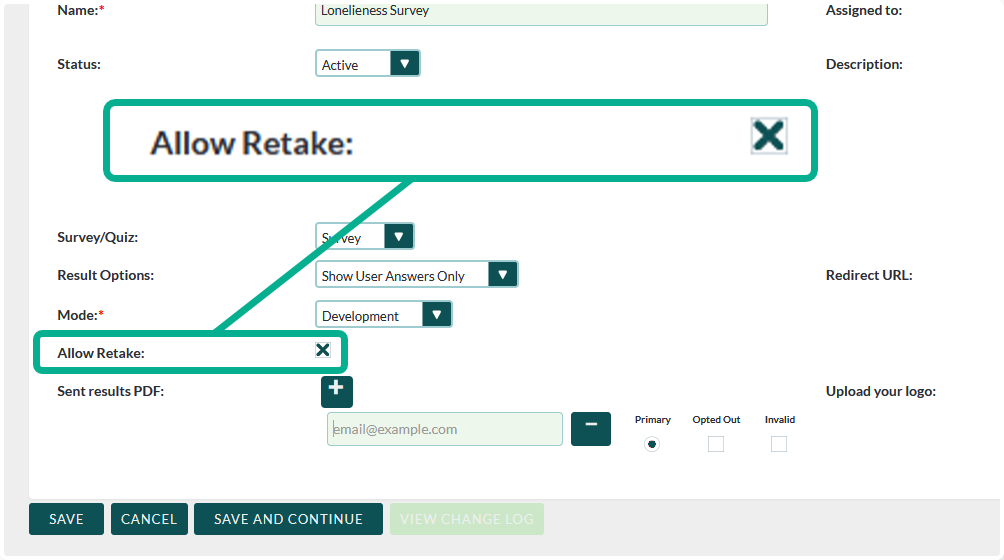Click the SAVE button
The width and height of the screenshot is (1004, 560).
(66, 519)
